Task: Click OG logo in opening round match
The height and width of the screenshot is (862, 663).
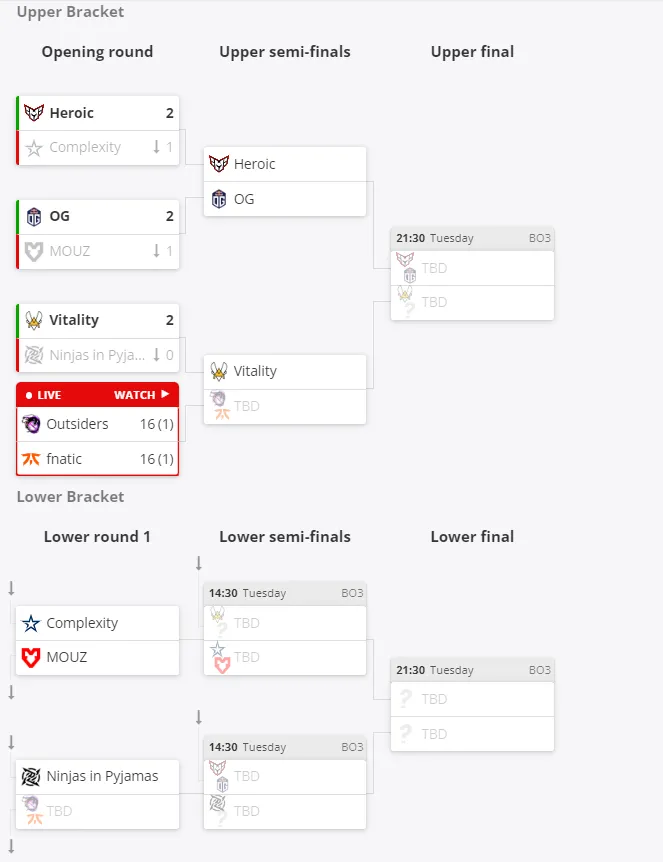Action: 34,217
